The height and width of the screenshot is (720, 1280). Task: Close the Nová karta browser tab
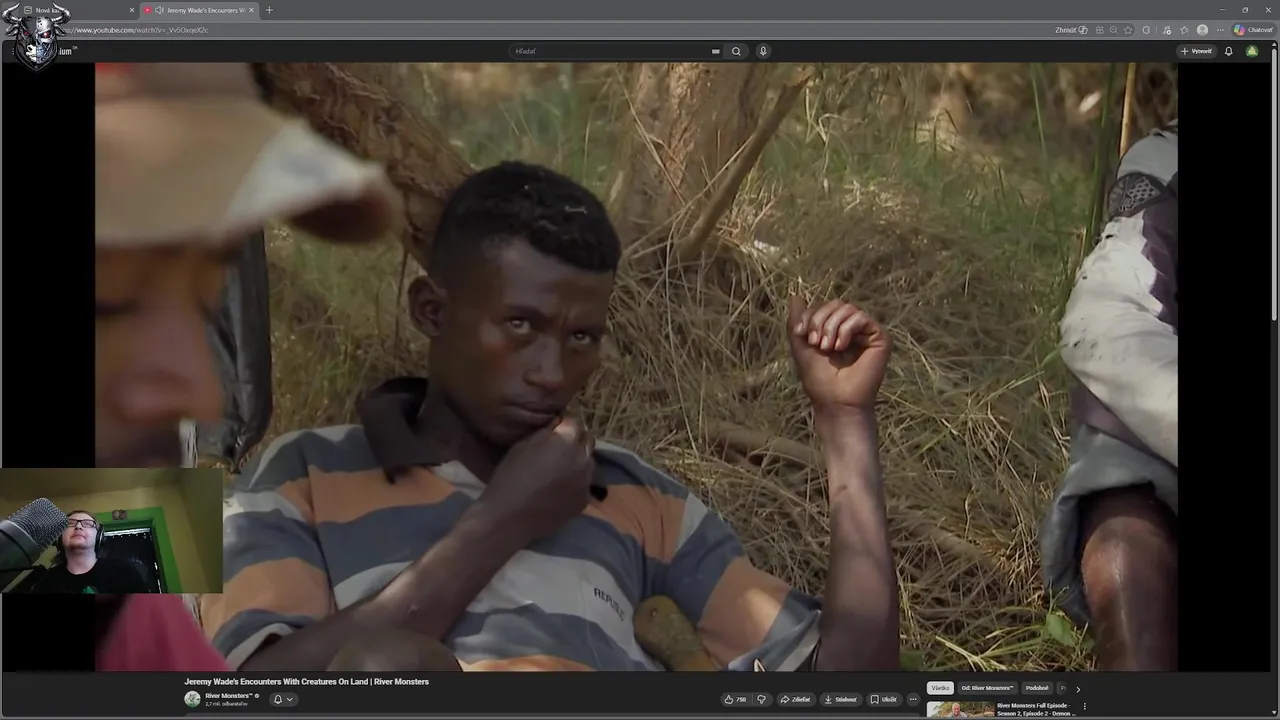132,10
